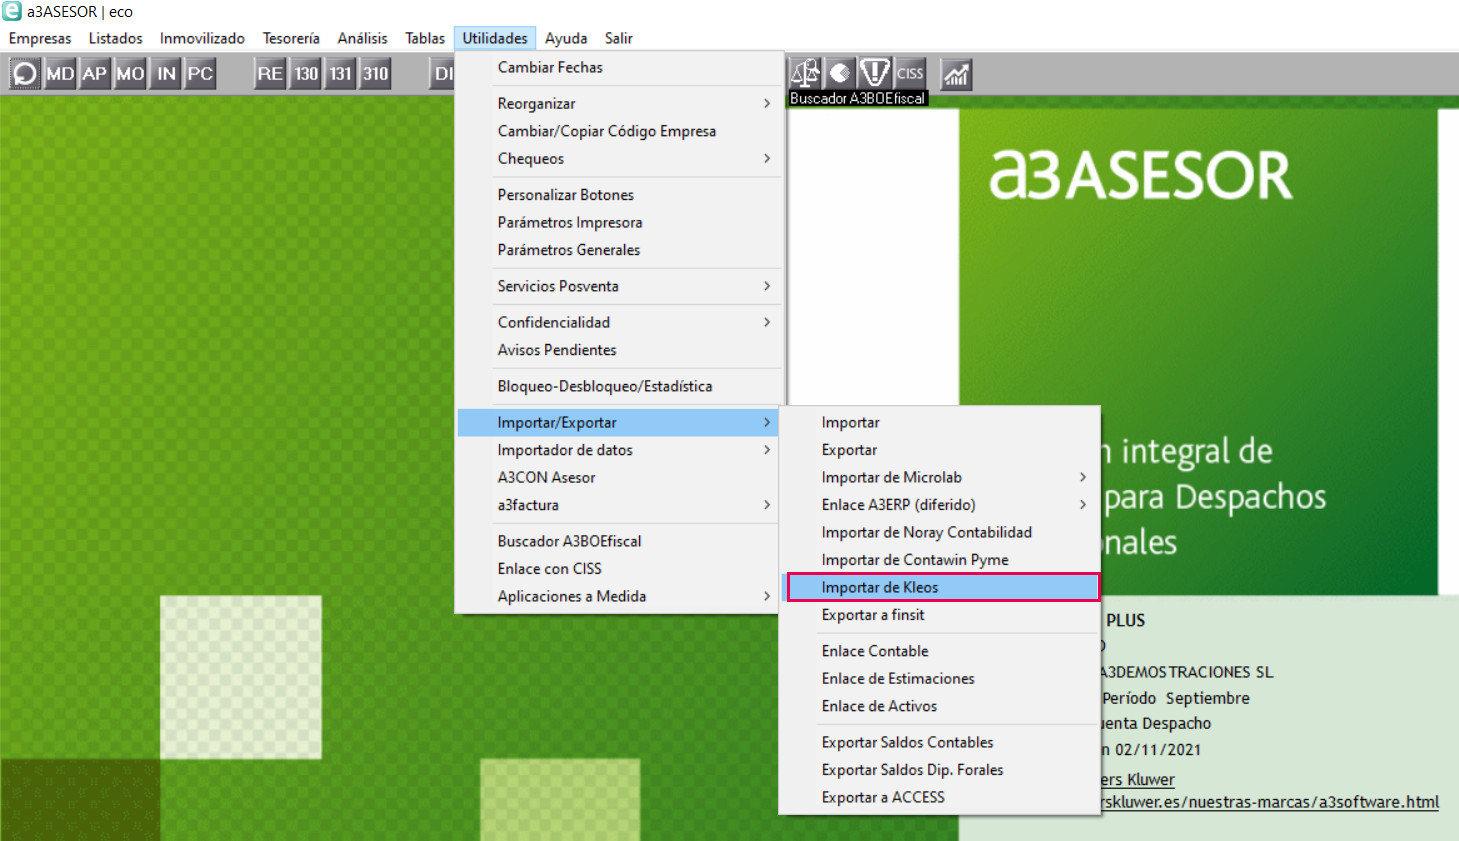Expand the Confidencialidad submenu

click(620, 322)
